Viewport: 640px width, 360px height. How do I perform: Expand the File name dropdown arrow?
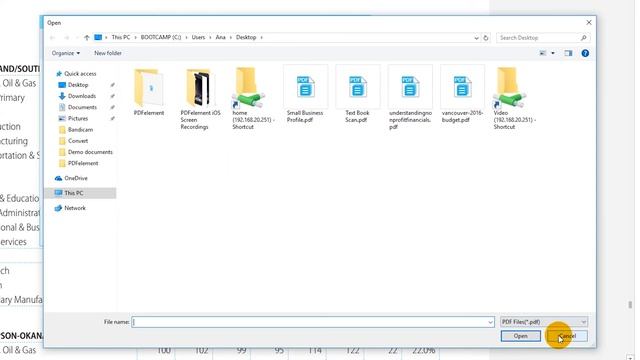490,322
